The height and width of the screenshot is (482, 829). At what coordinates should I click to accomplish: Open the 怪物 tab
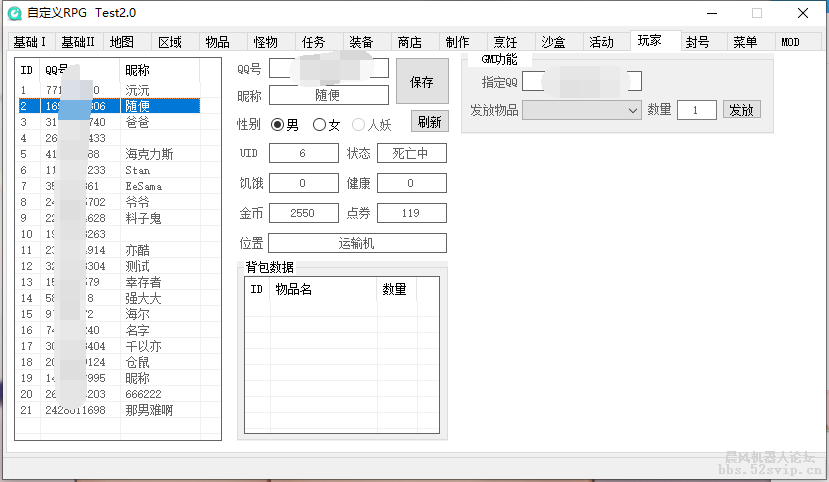[265, 42]
